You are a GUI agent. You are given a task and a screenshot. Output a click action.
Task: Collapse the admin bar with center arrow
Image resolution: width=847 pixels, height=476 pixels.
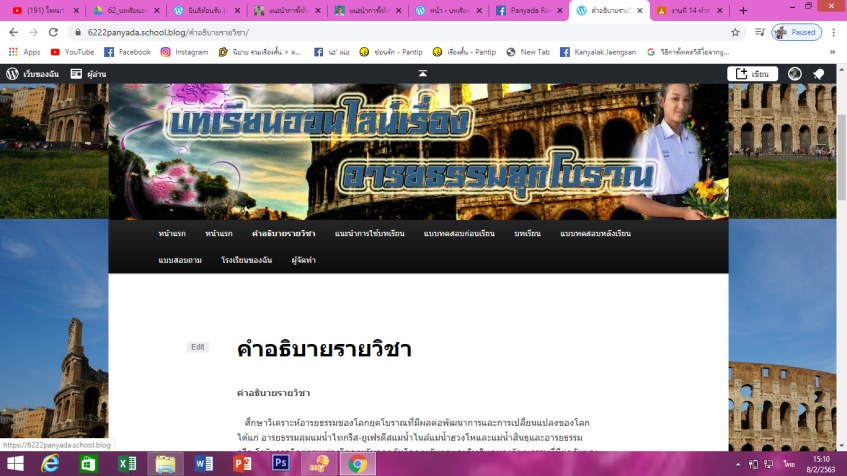pyautogui.click(x=423, y=73)
